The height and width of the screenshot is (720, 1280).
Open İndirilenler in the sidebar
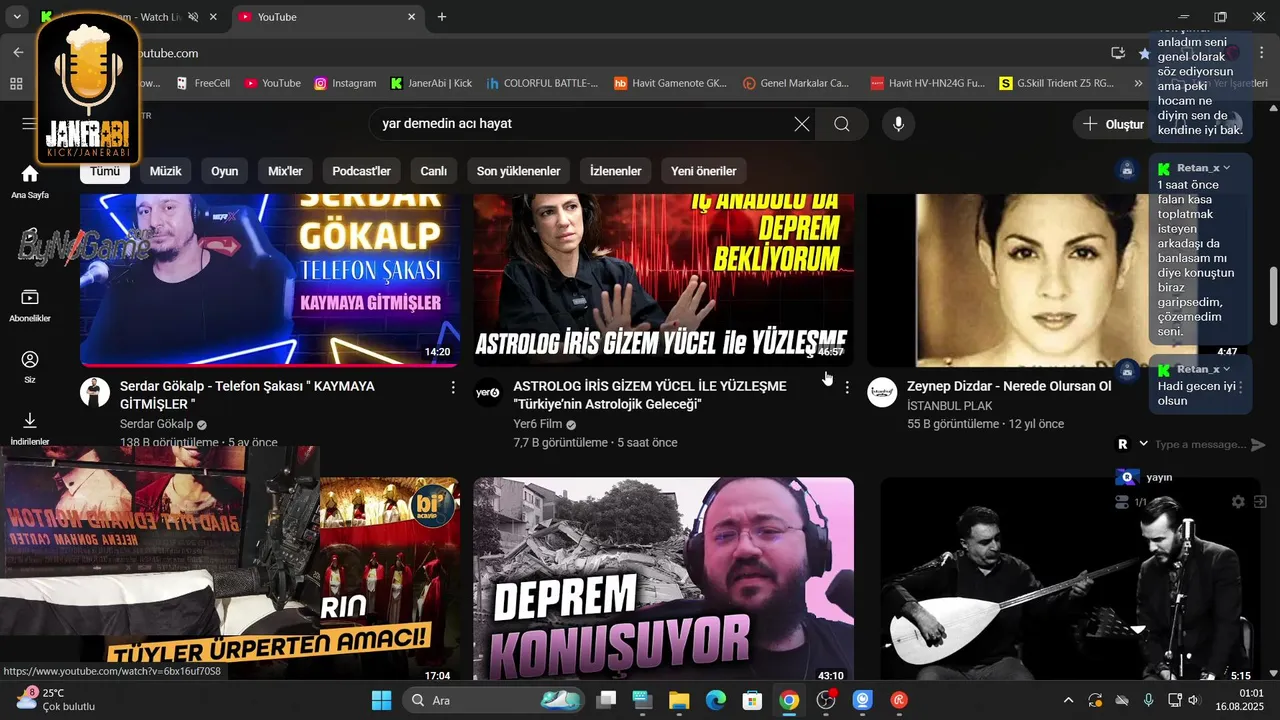pos(30,428)
